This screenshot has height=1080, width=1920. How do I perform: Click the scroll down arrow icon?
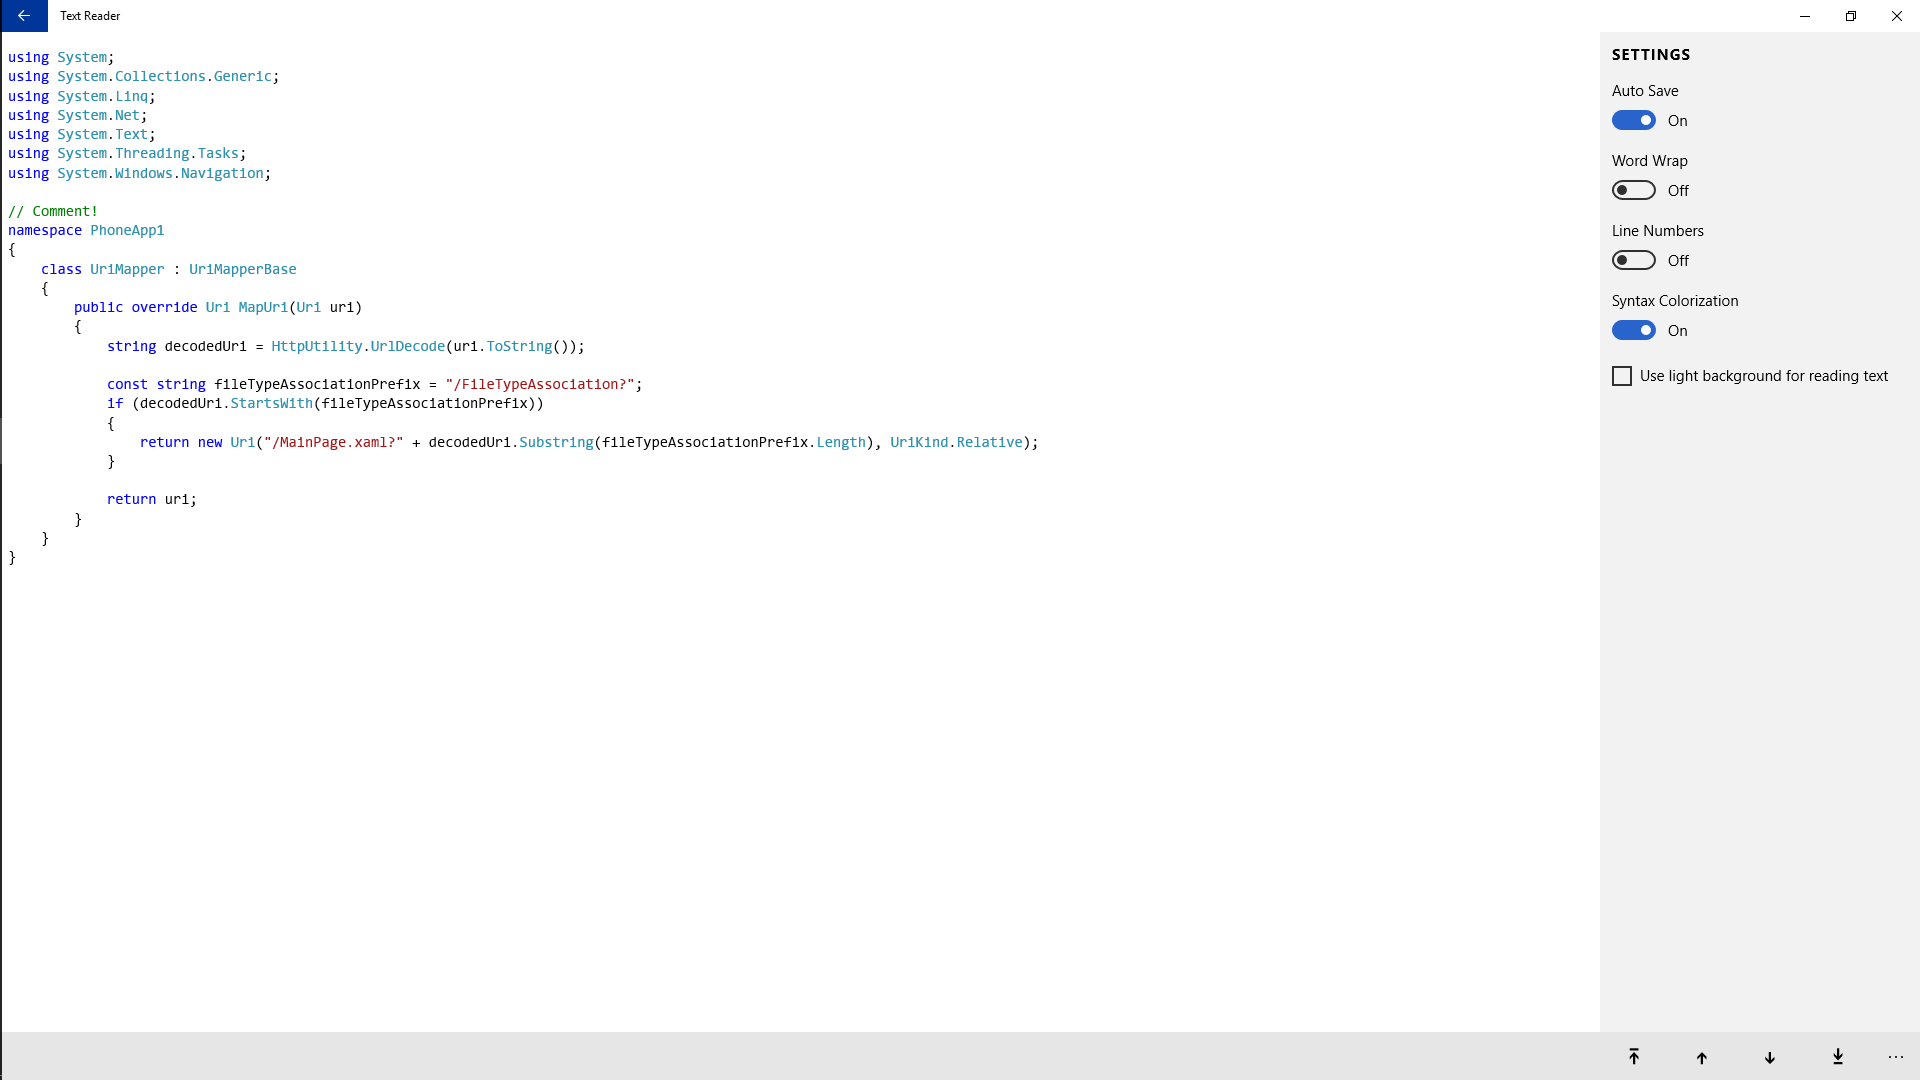coord(1770,1057)
